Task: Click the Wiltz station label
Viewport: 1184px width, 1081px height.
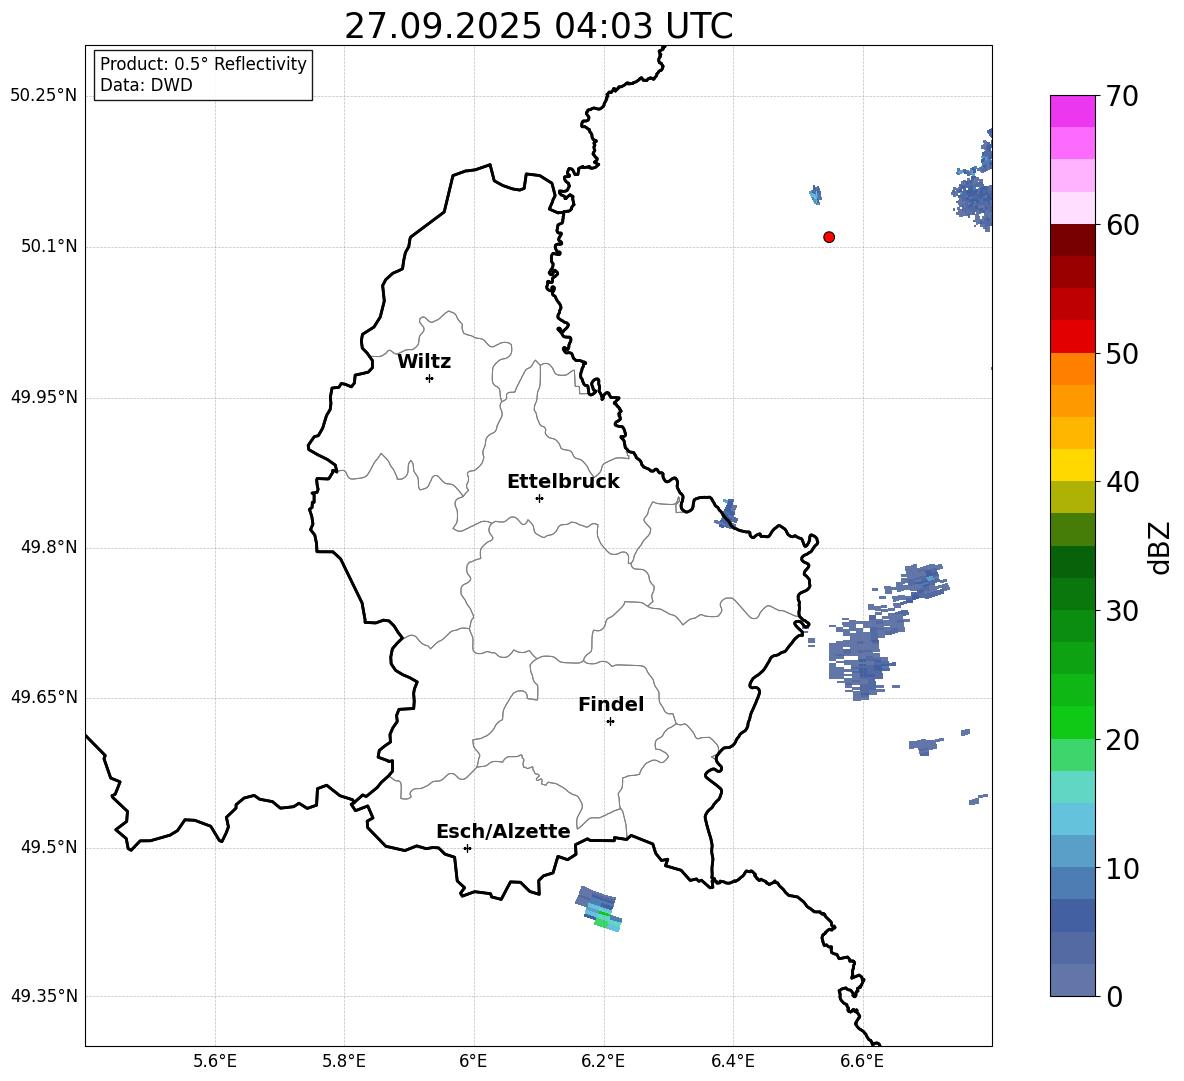Action: 424,362
